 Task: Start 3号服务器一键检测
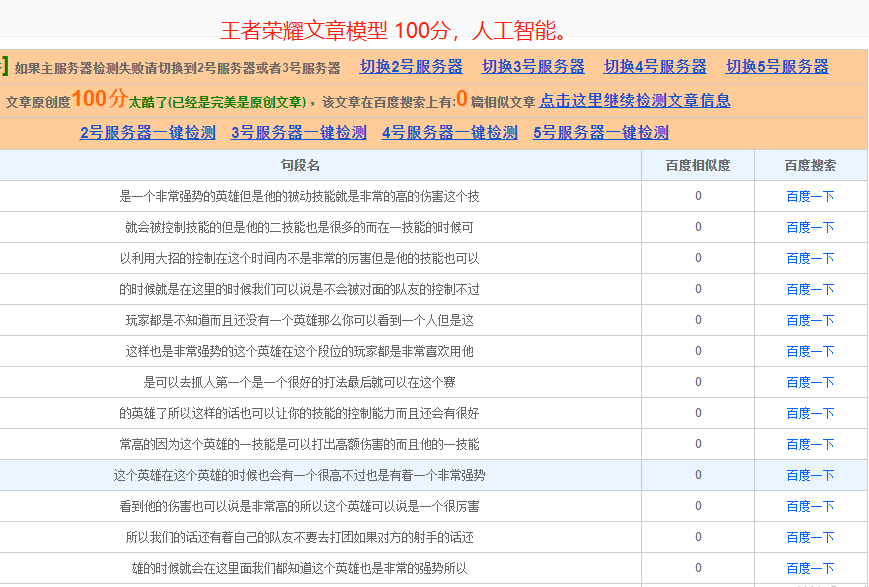click(x=298, y=132)
